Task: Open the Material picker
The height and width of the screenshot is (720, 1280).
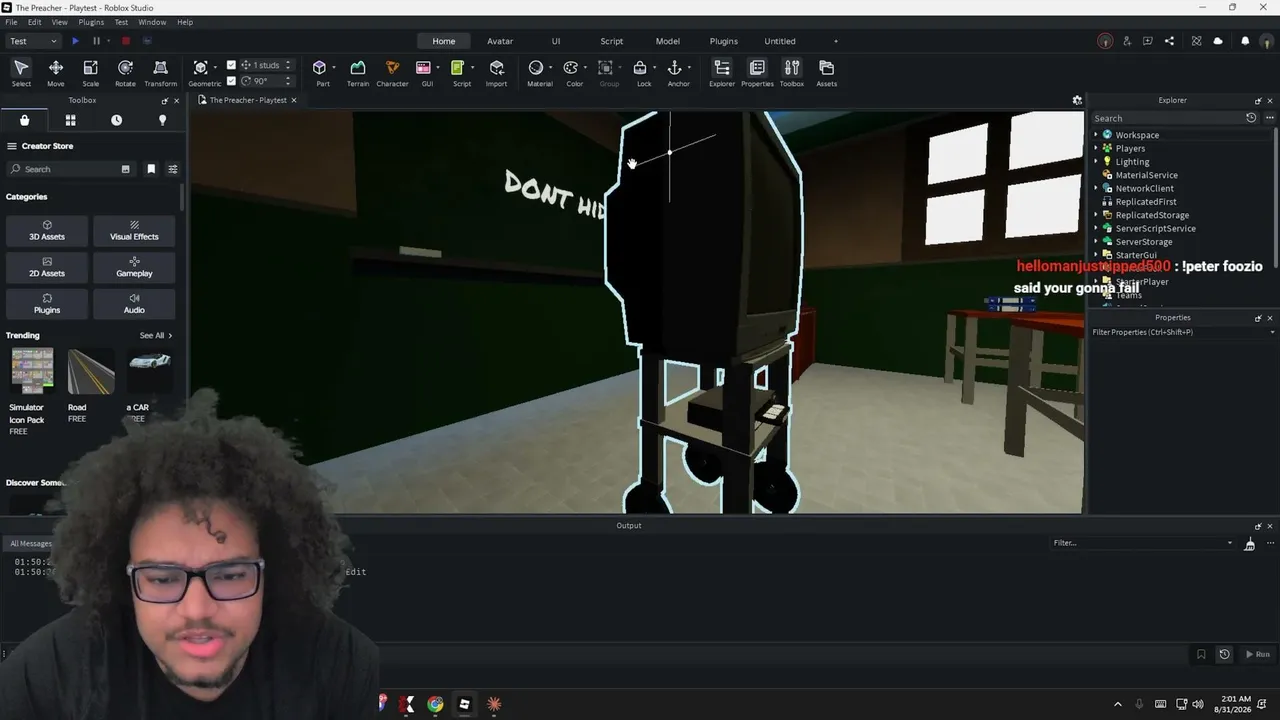Action: point(539,73)
